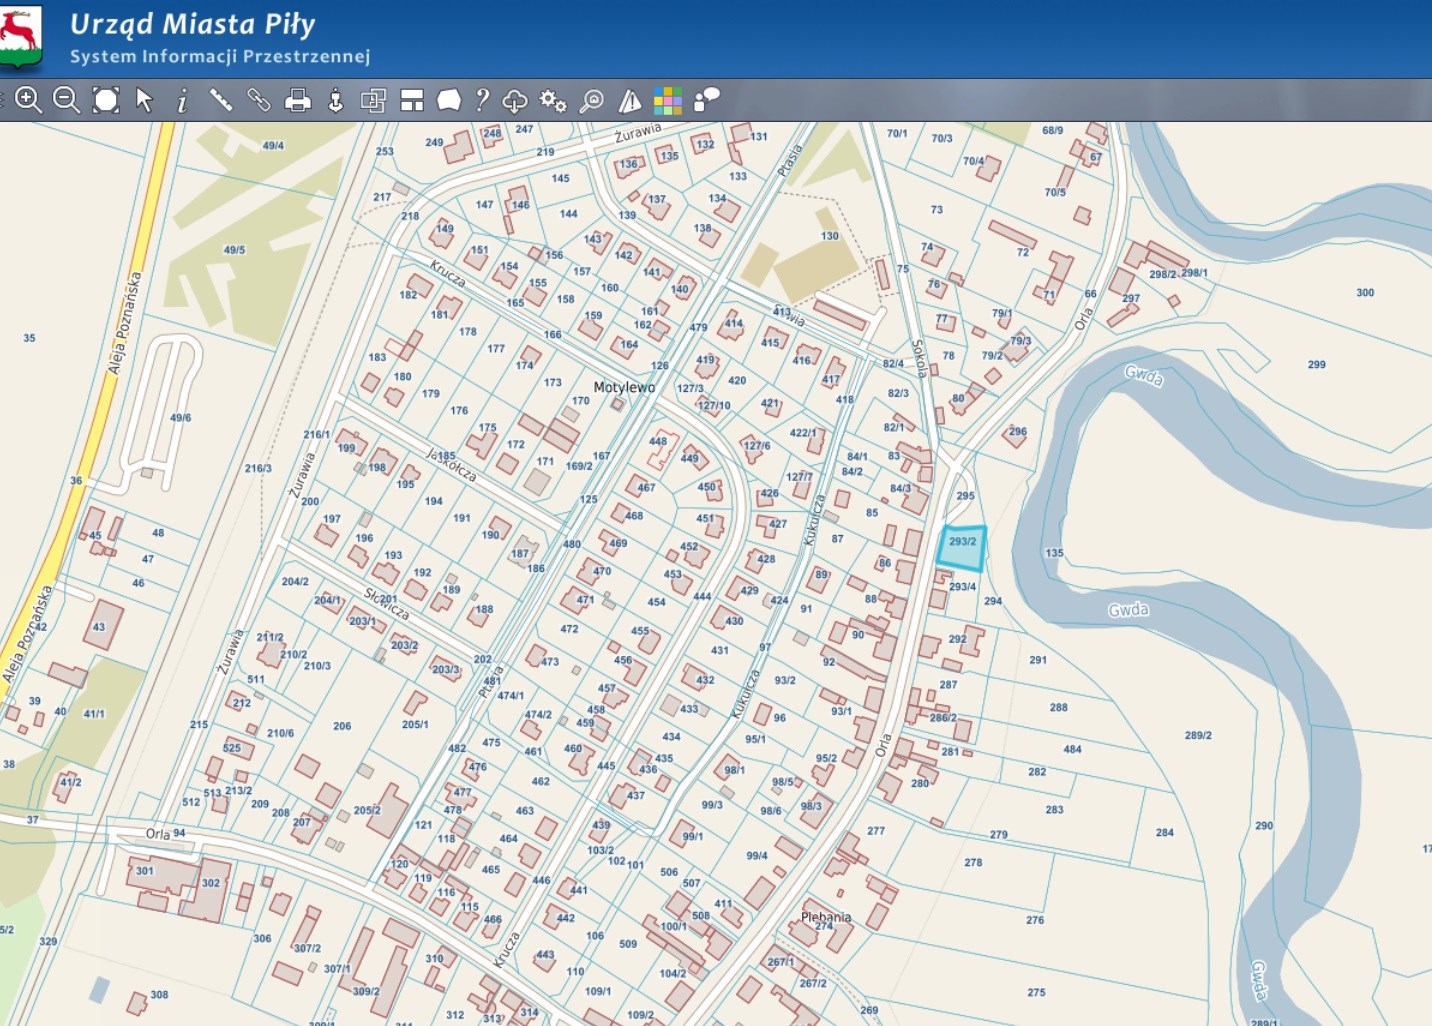This screenshot has height=1026, width=1432.
Task: Click the highlighted parcel 293/2
Action: pos(961,550)
